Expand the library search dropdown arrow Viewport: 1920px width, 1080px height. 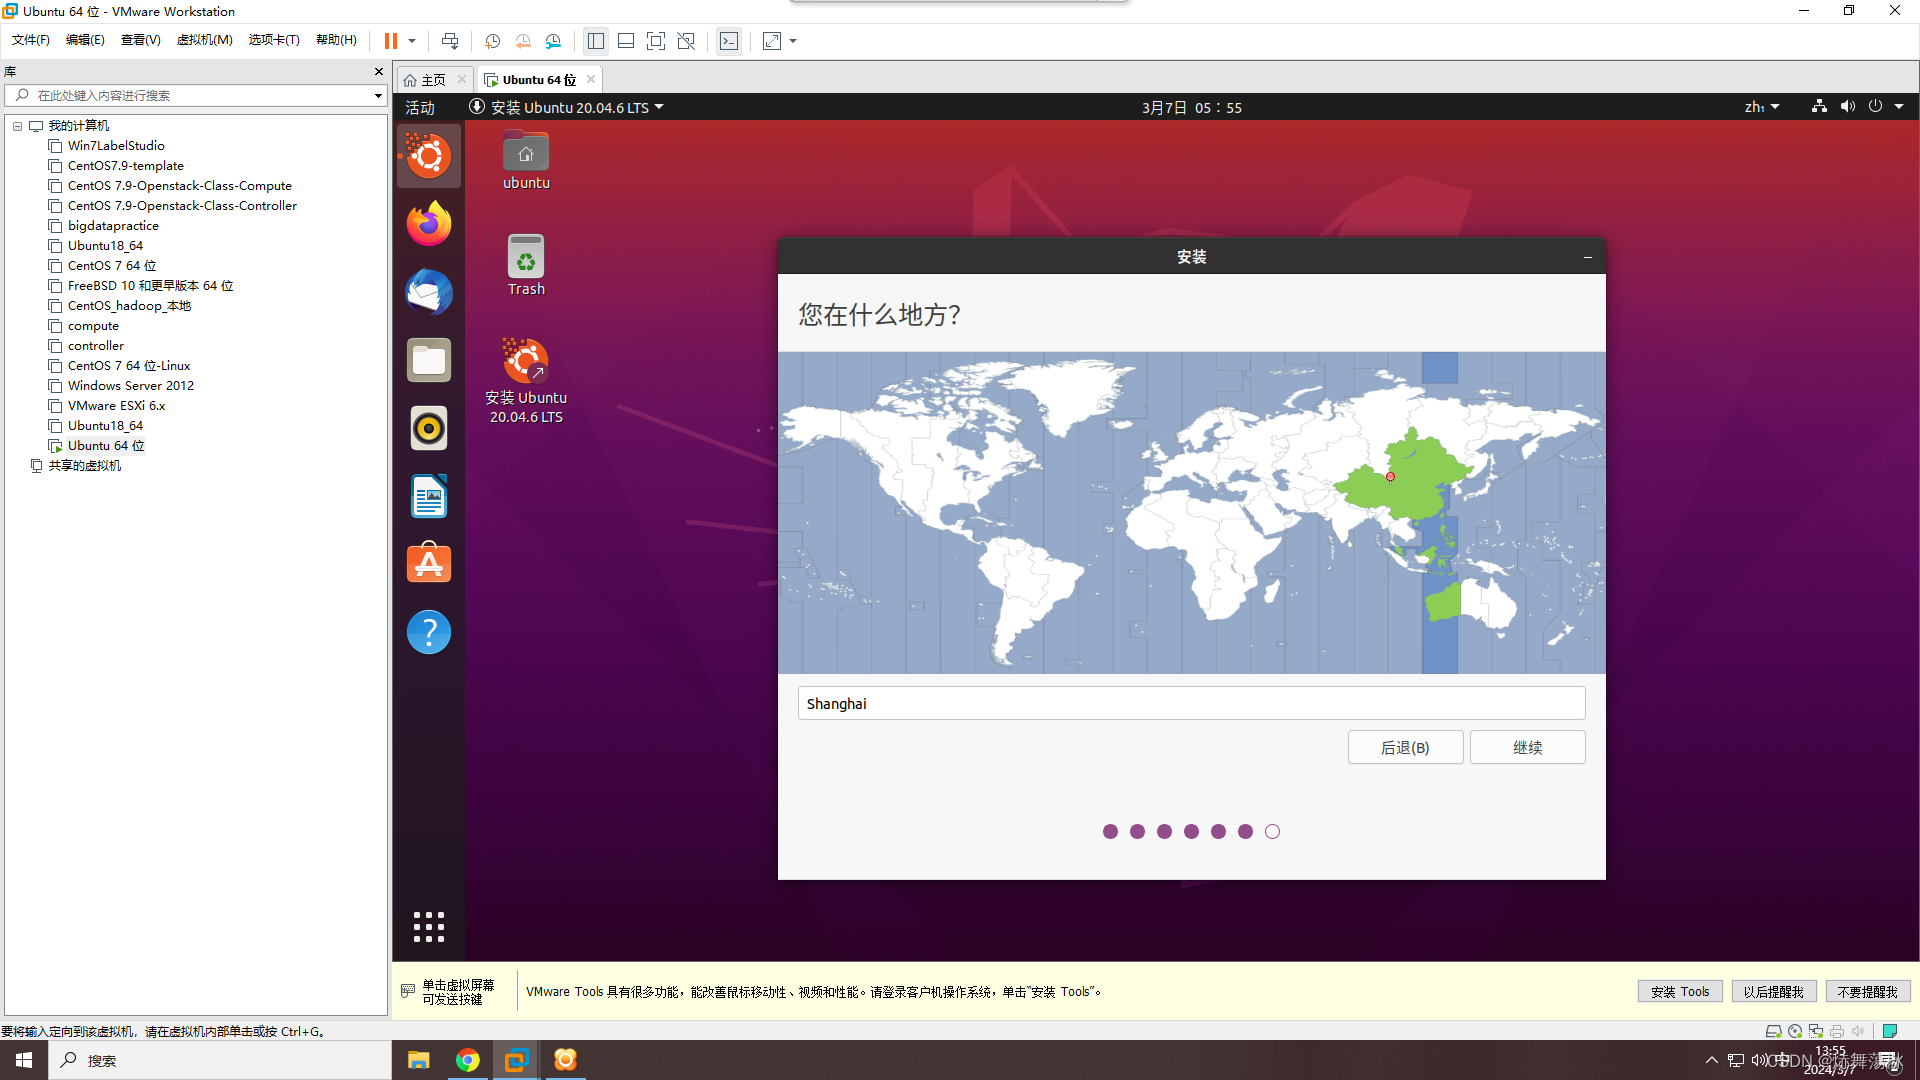click(x=378, y=96)
